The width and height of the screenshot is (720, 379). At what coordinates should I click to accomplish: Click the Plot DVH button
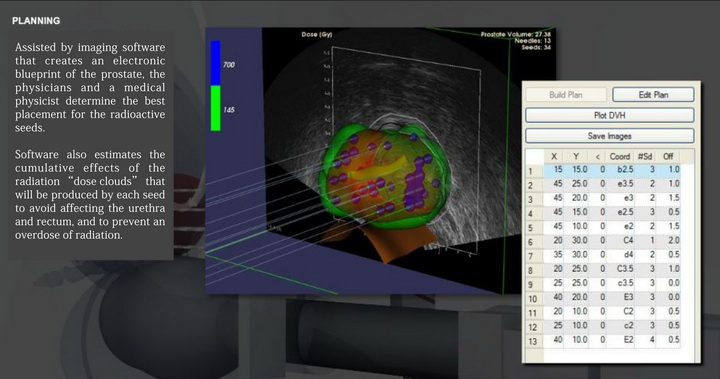[609, 115]
